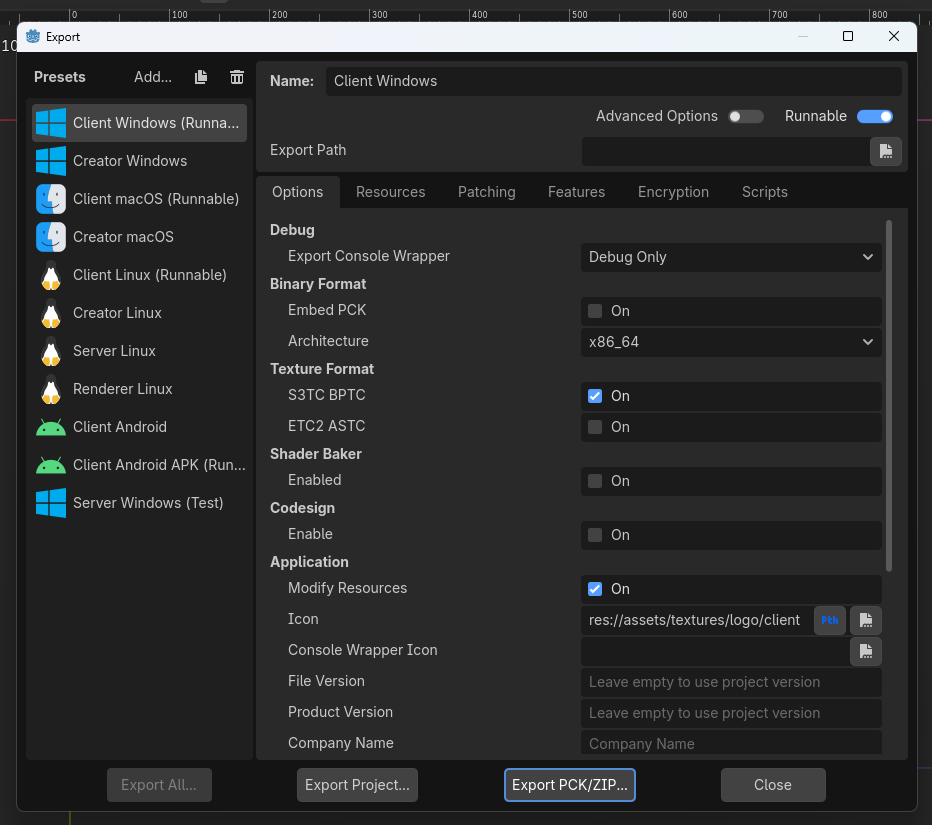Click the File Version input field
The height and width of the screenshot is (825, 932).
point(731,682)
